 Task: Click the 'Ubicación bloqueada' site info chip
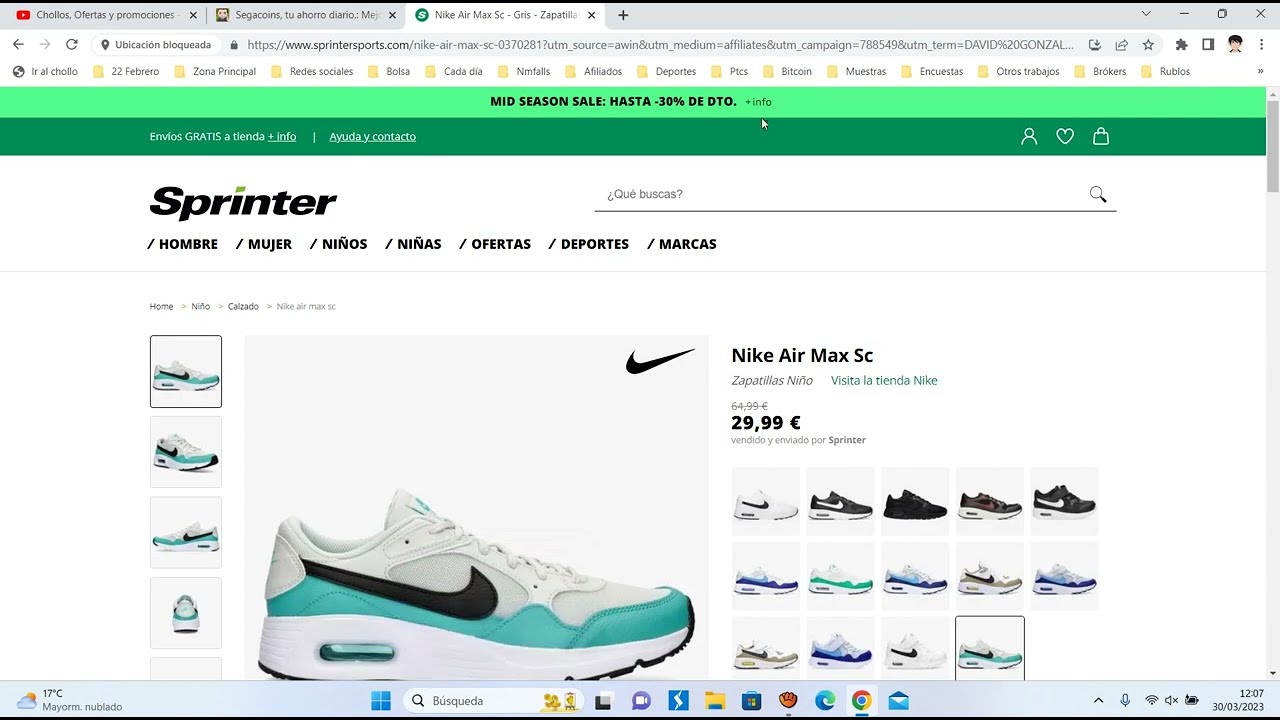(156, 44)
